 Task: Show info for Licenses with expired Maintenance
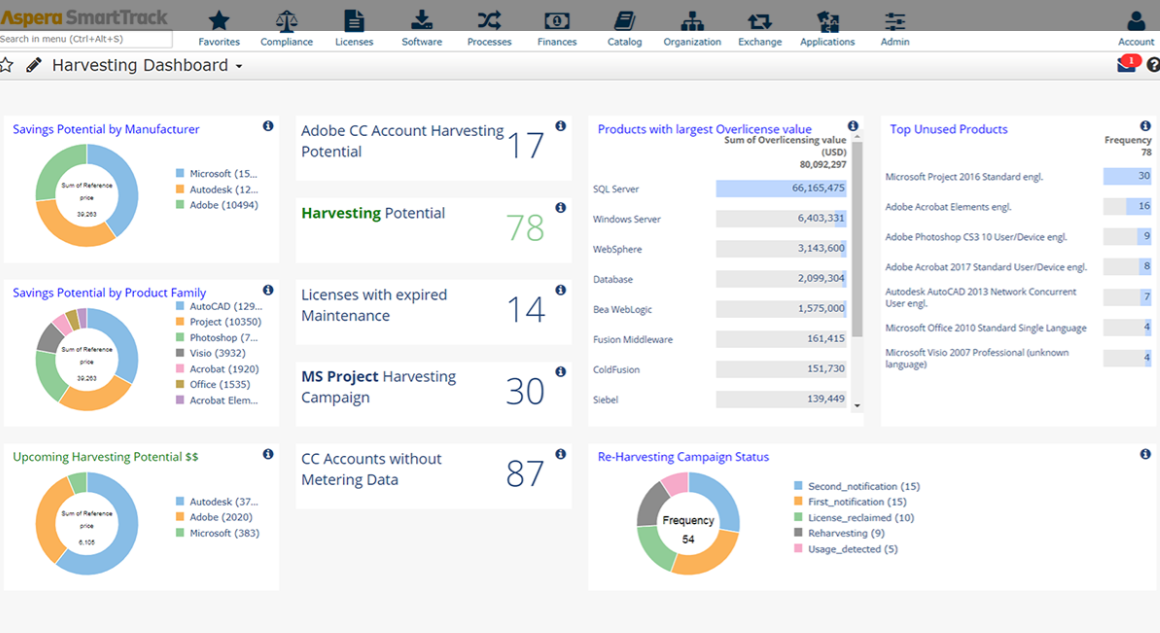561,290
